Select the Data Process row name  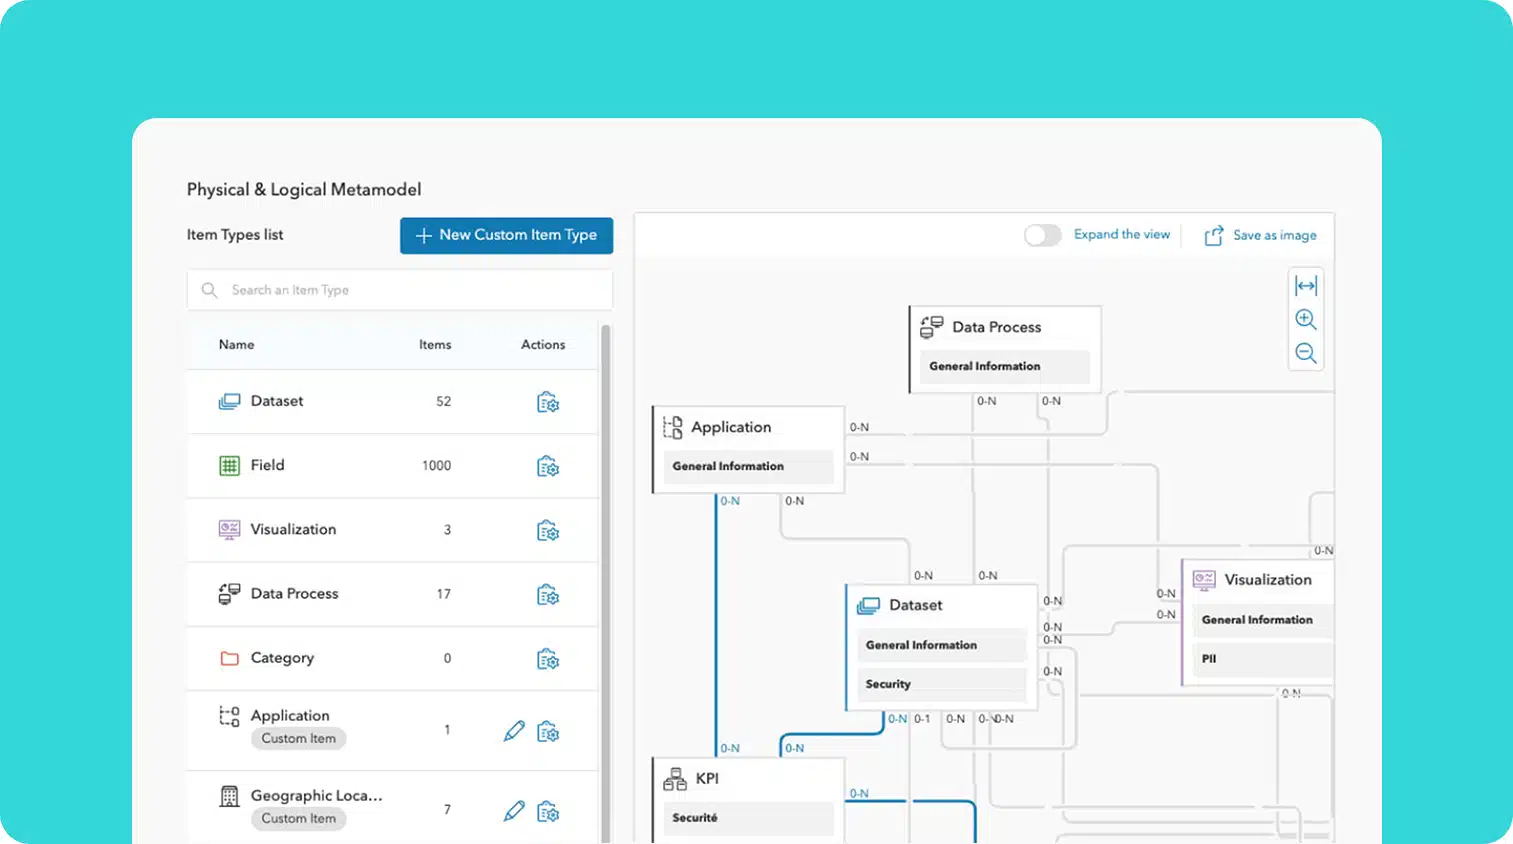294,593
